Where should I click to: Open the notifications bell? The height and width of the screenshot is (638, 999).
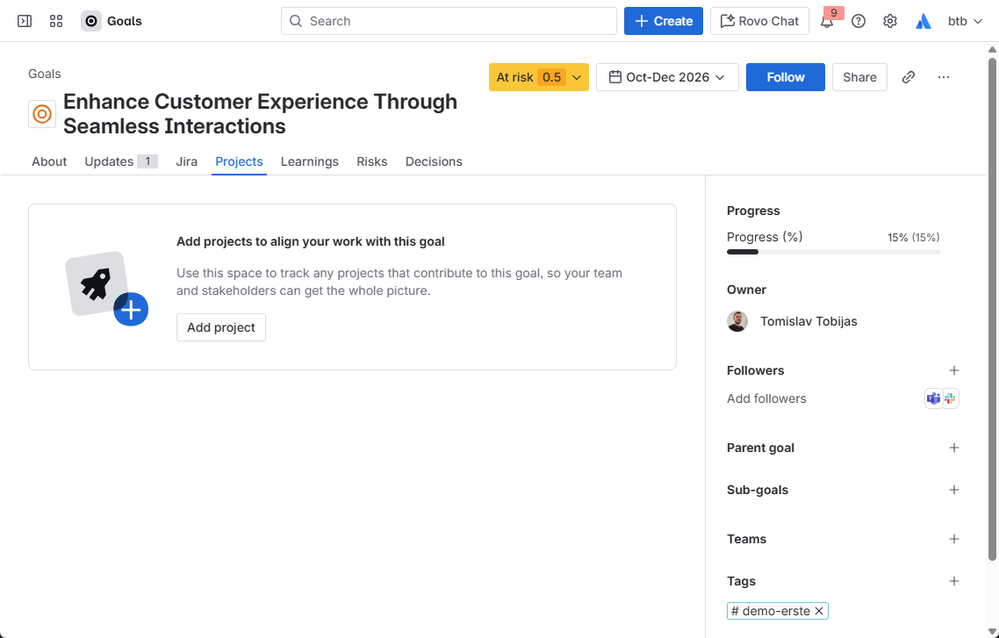pyautogui.click(x=827, y=21)
